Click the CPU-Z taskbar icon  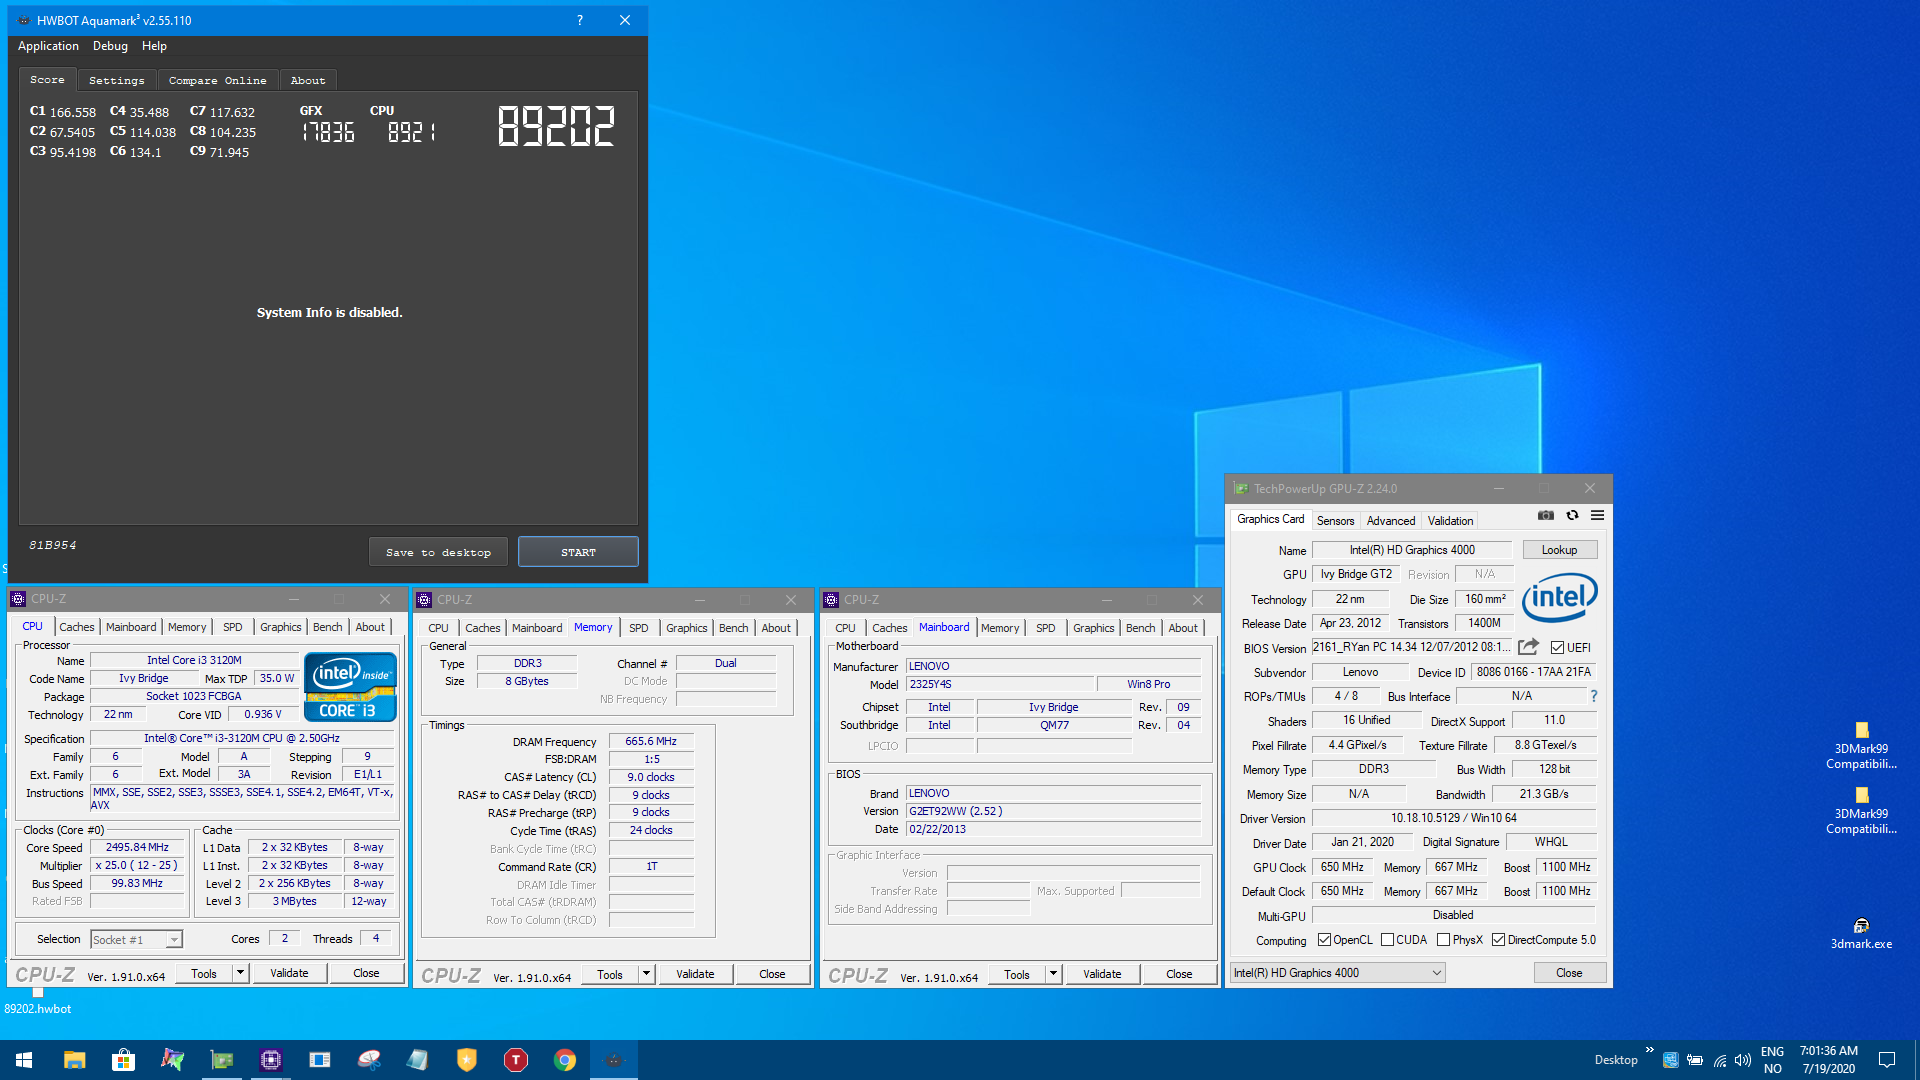[x=270, y=1060]
